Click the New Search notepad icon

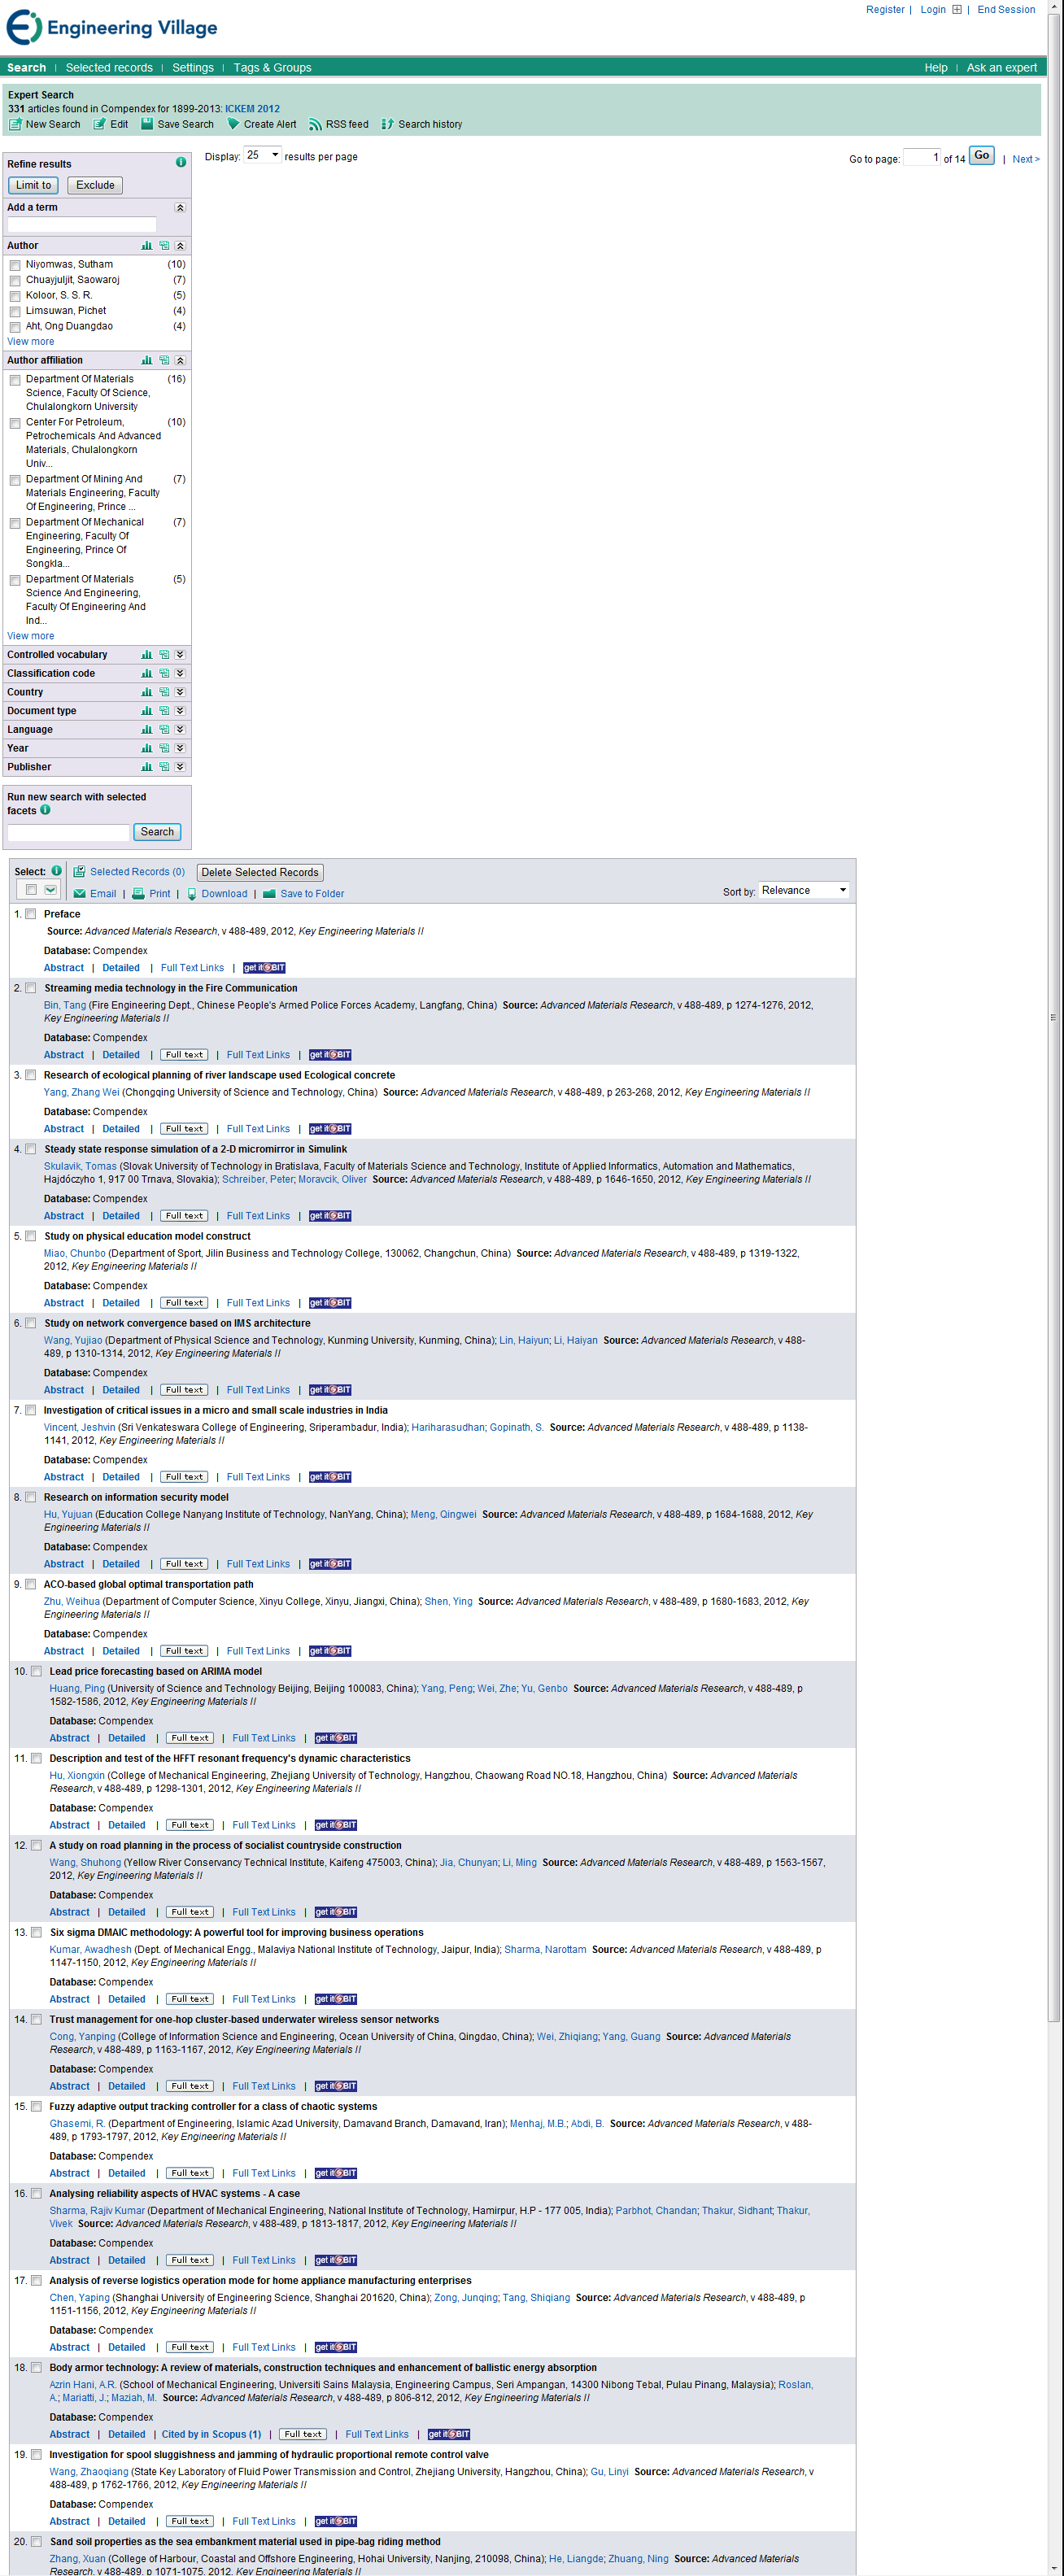(x=15, y=125)
